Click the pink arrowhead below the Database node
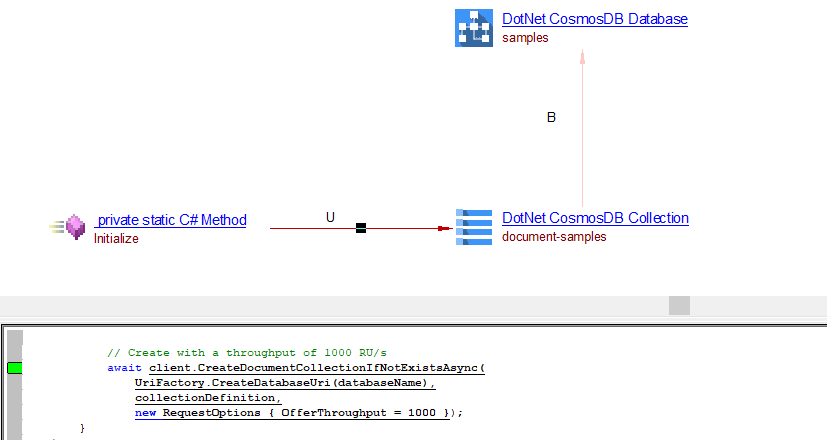This screenshot has width=827, height=440. [x=582, y=58]
